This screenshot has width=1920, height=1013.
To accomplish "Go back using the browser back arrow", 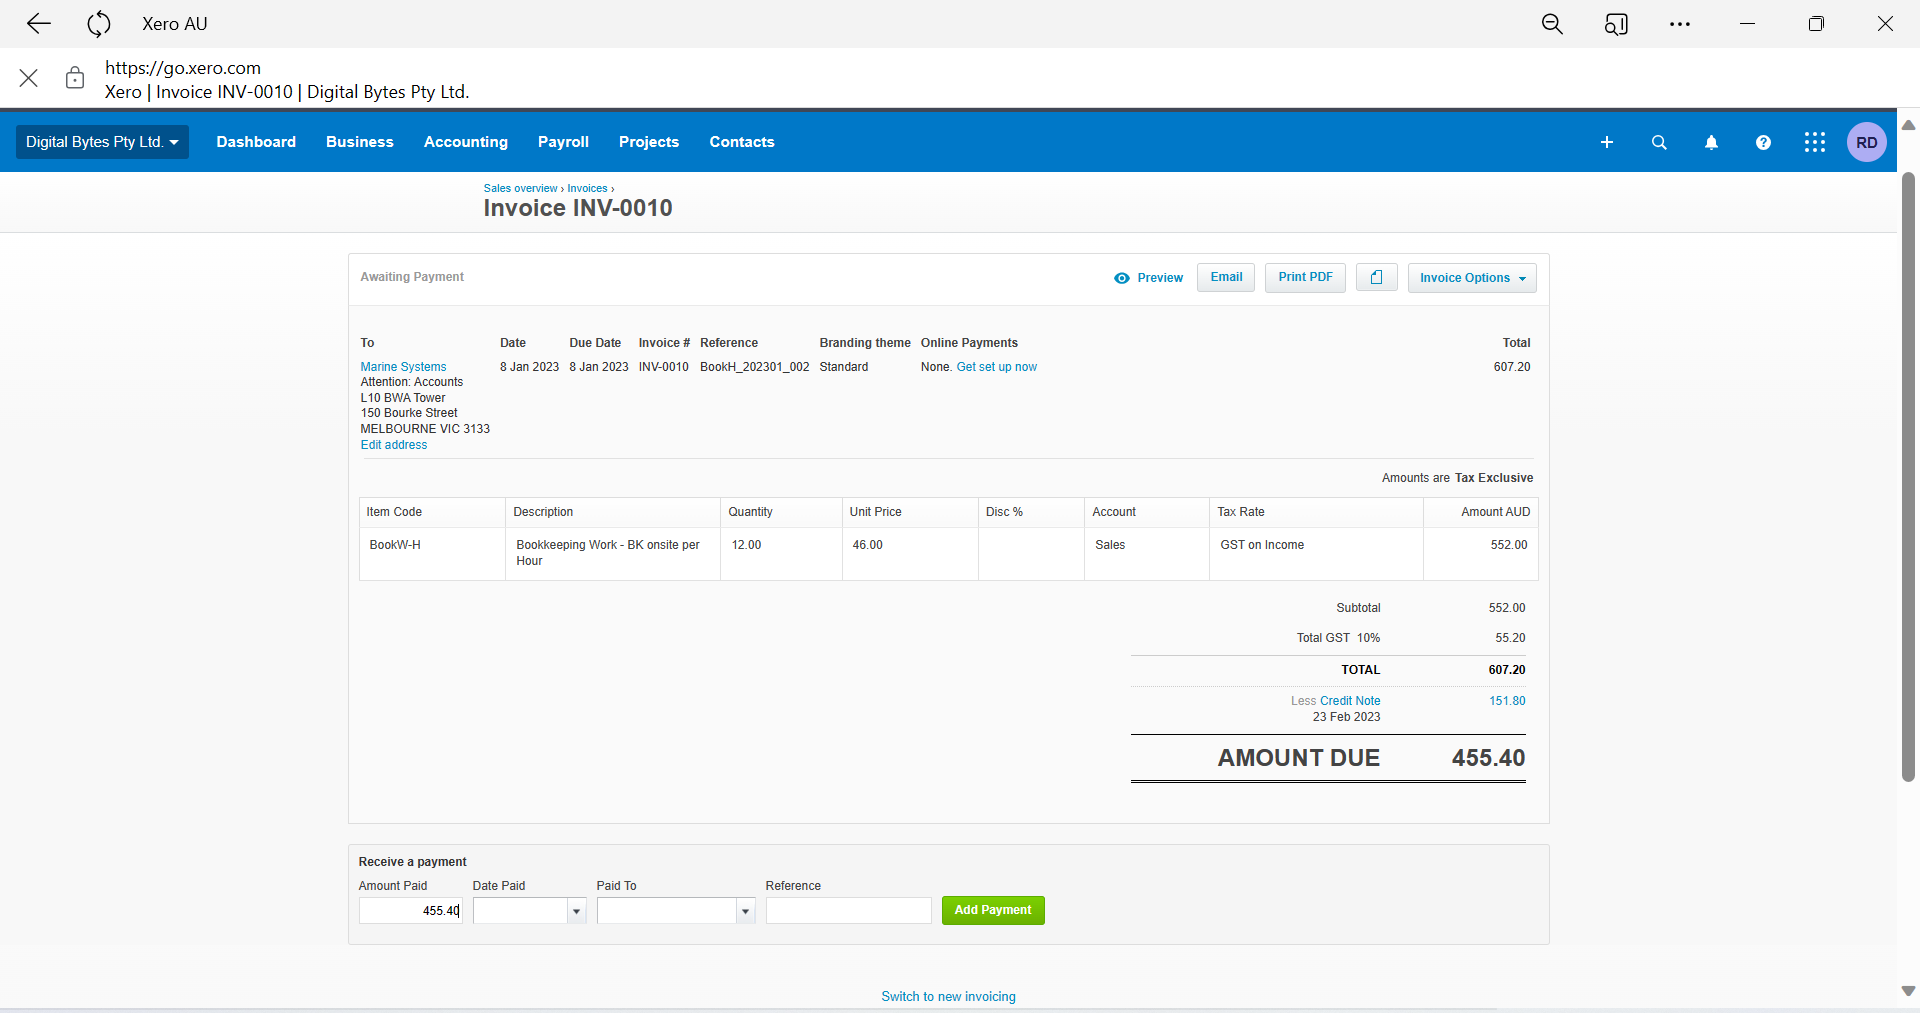I will click(39, 24).
